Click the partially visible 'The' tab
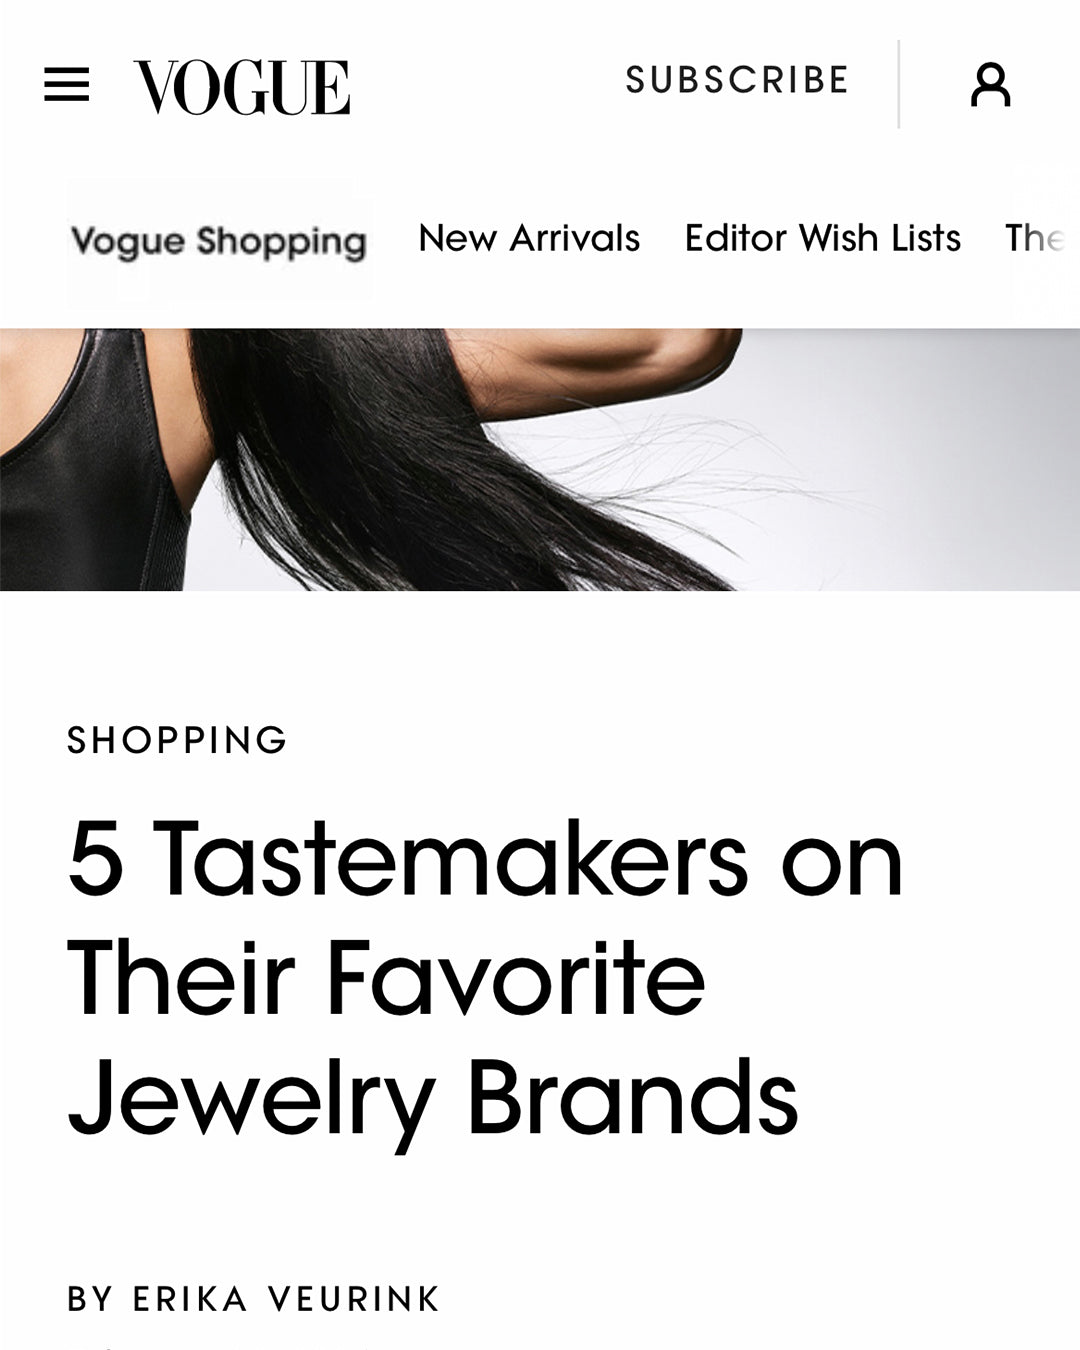1080x1350 pixels. coord(1034,239)
